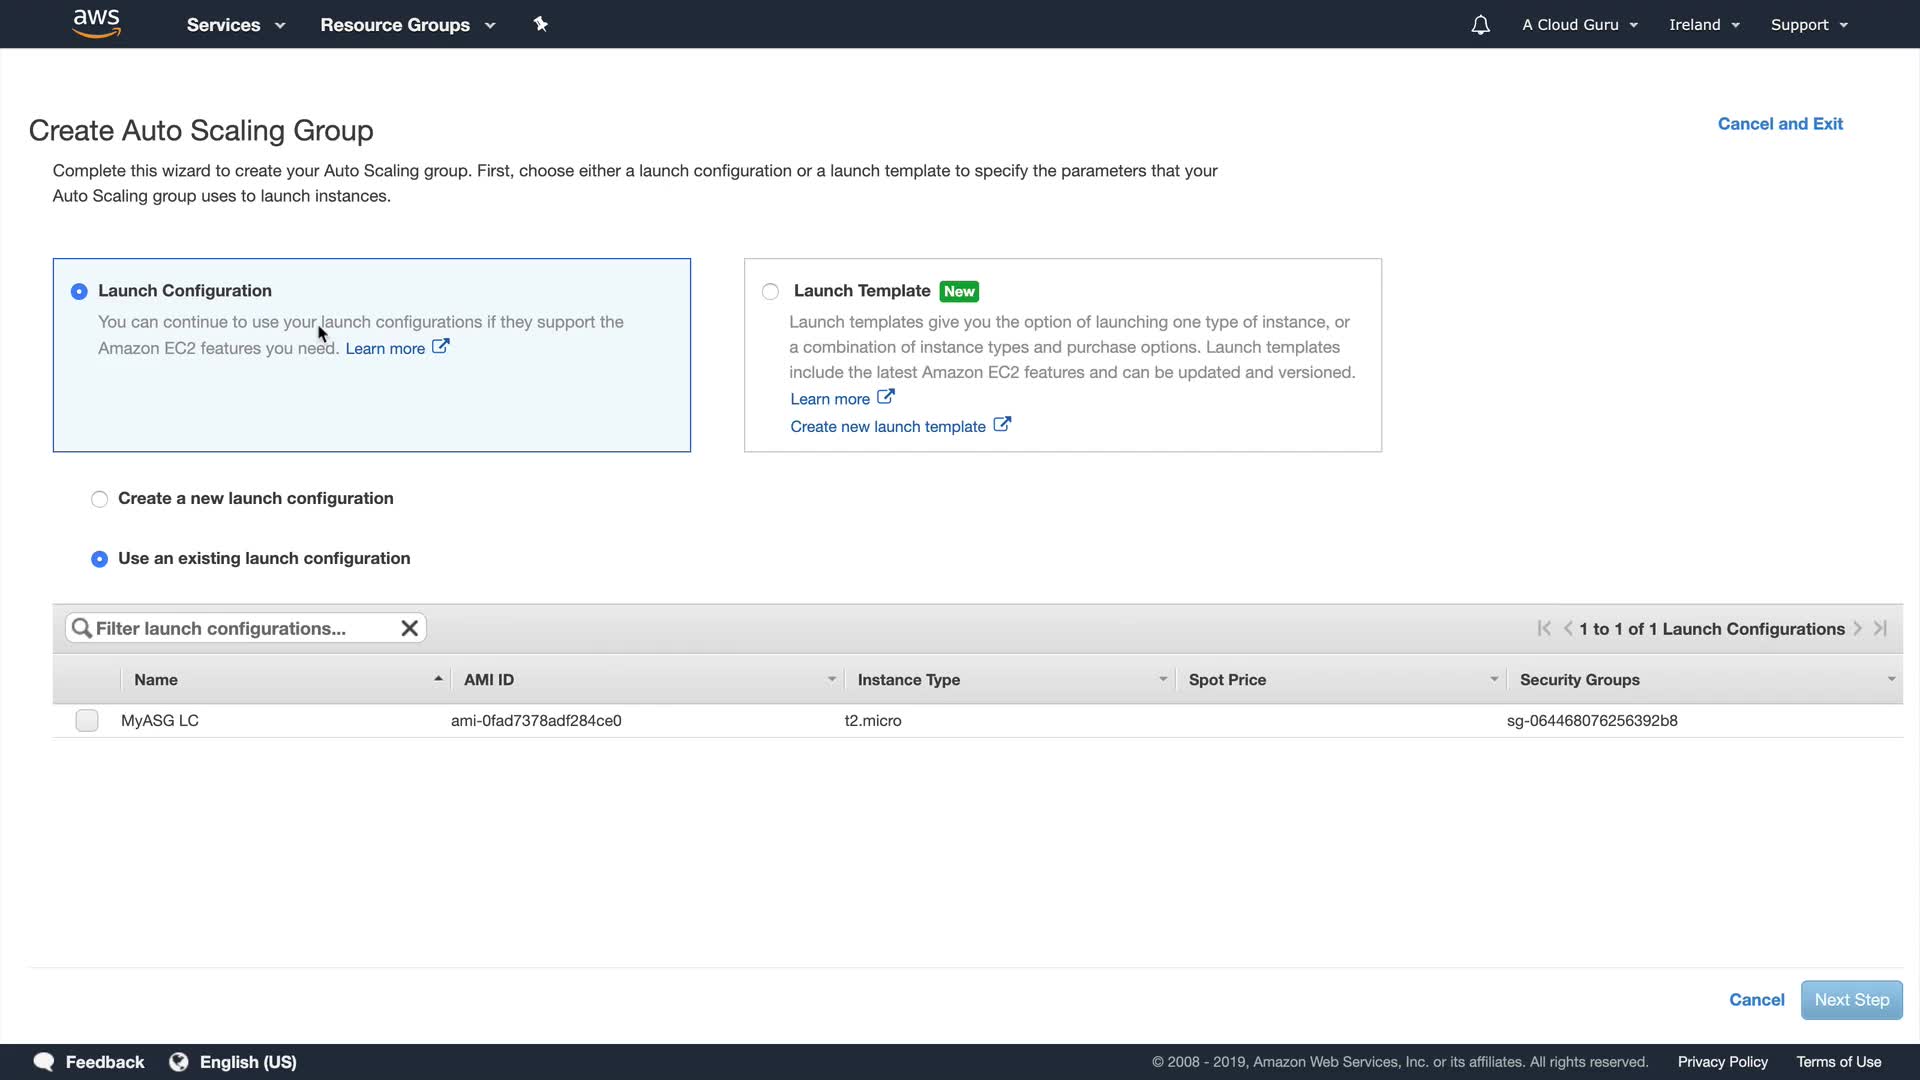Open the Instance Type column dropdown arrow
This screenshot has height=1080, width=1920.
click(1163, 679)
